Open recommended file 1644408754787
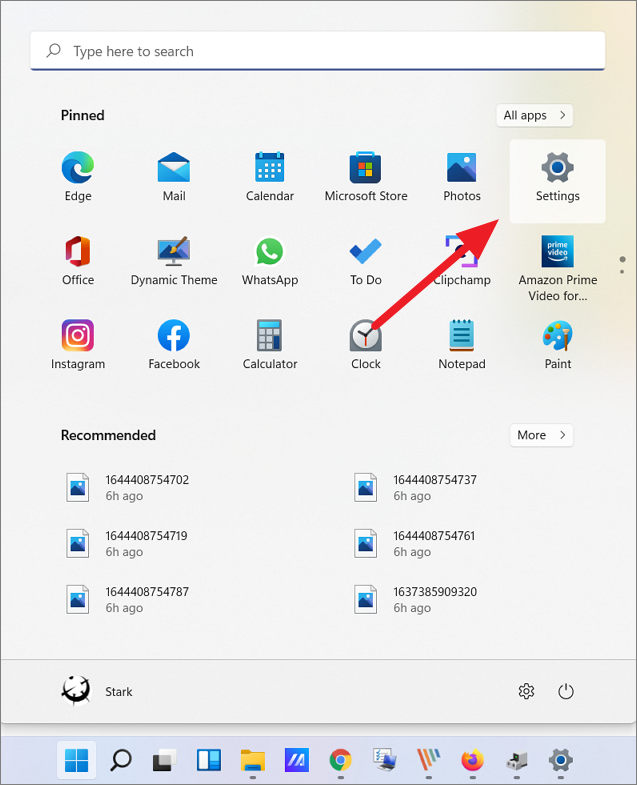The width and height of the screenshot is (637, 785). (128, 600)
